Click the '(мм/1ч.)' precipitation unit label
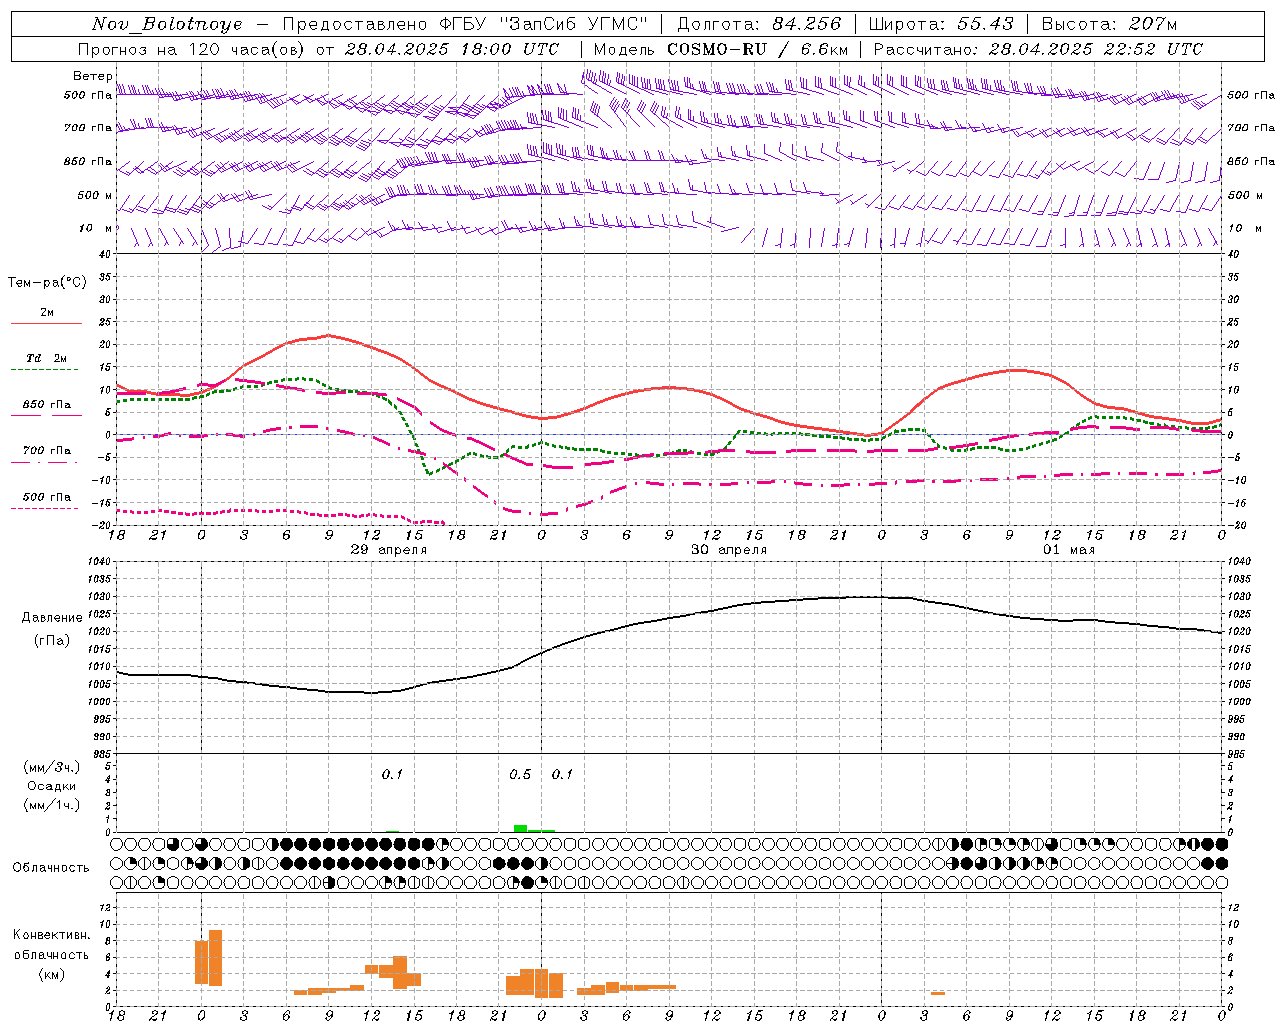Screen dimensions: 1280x1024 coord(52,805)
